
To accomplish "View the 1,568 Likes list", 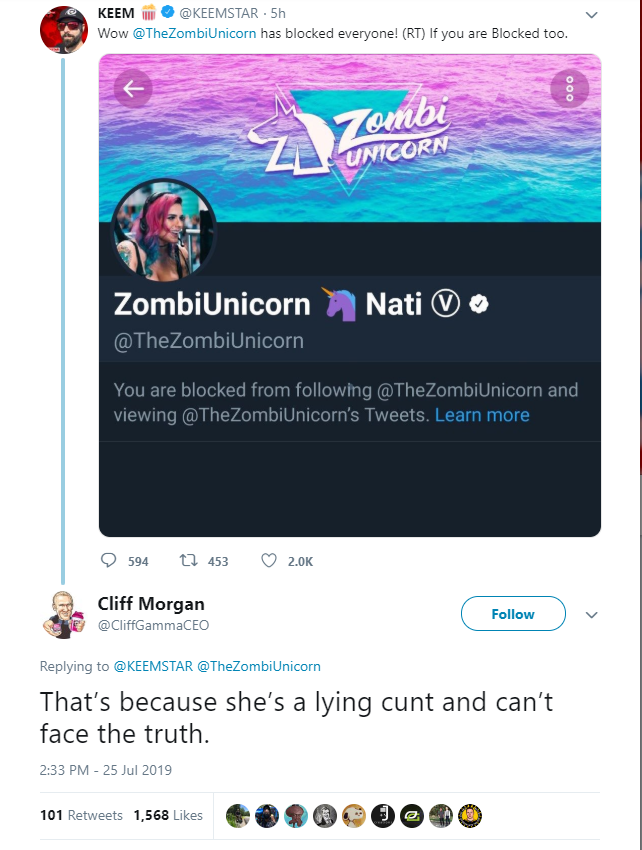I will 168,815.
